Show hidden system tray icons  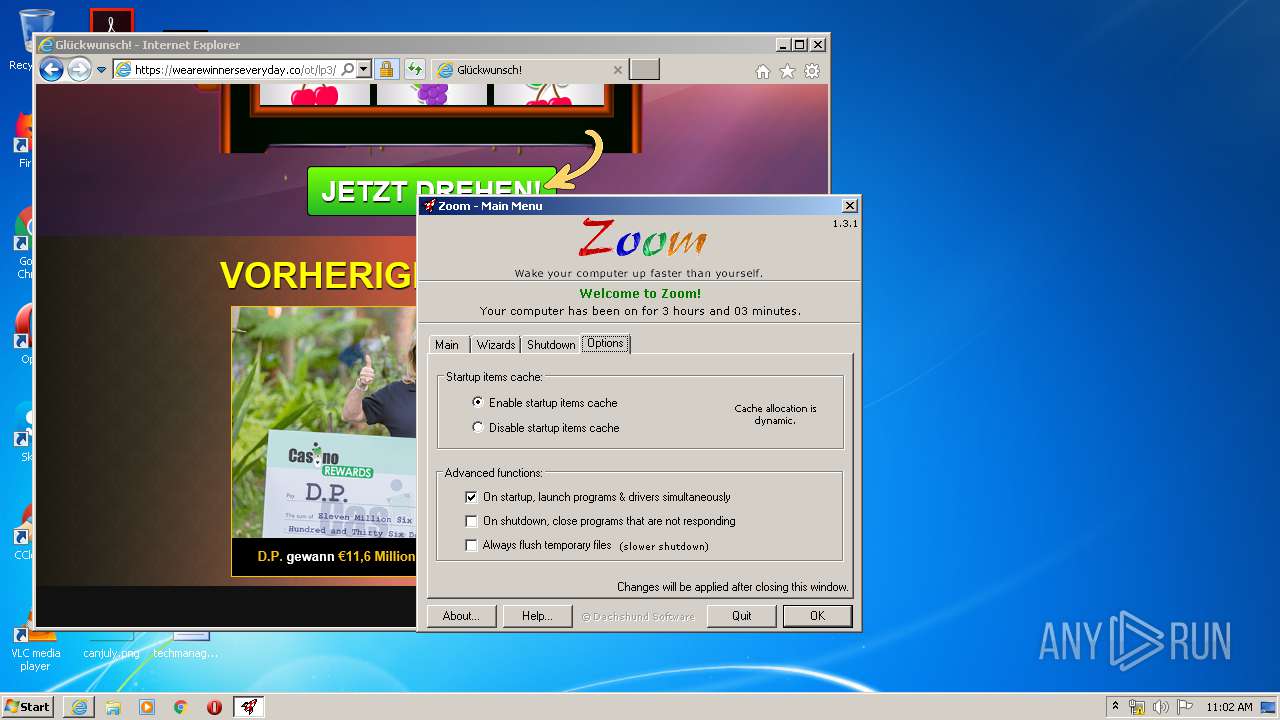1115,706
